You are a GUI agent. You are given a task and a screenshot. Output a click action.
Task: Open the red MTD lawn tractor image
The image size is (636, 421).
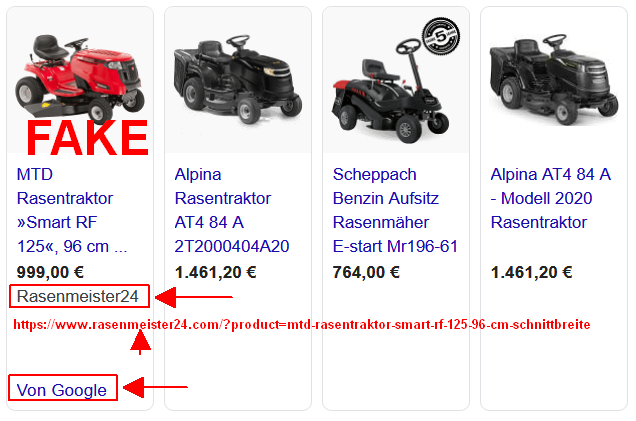coord(80,78)
